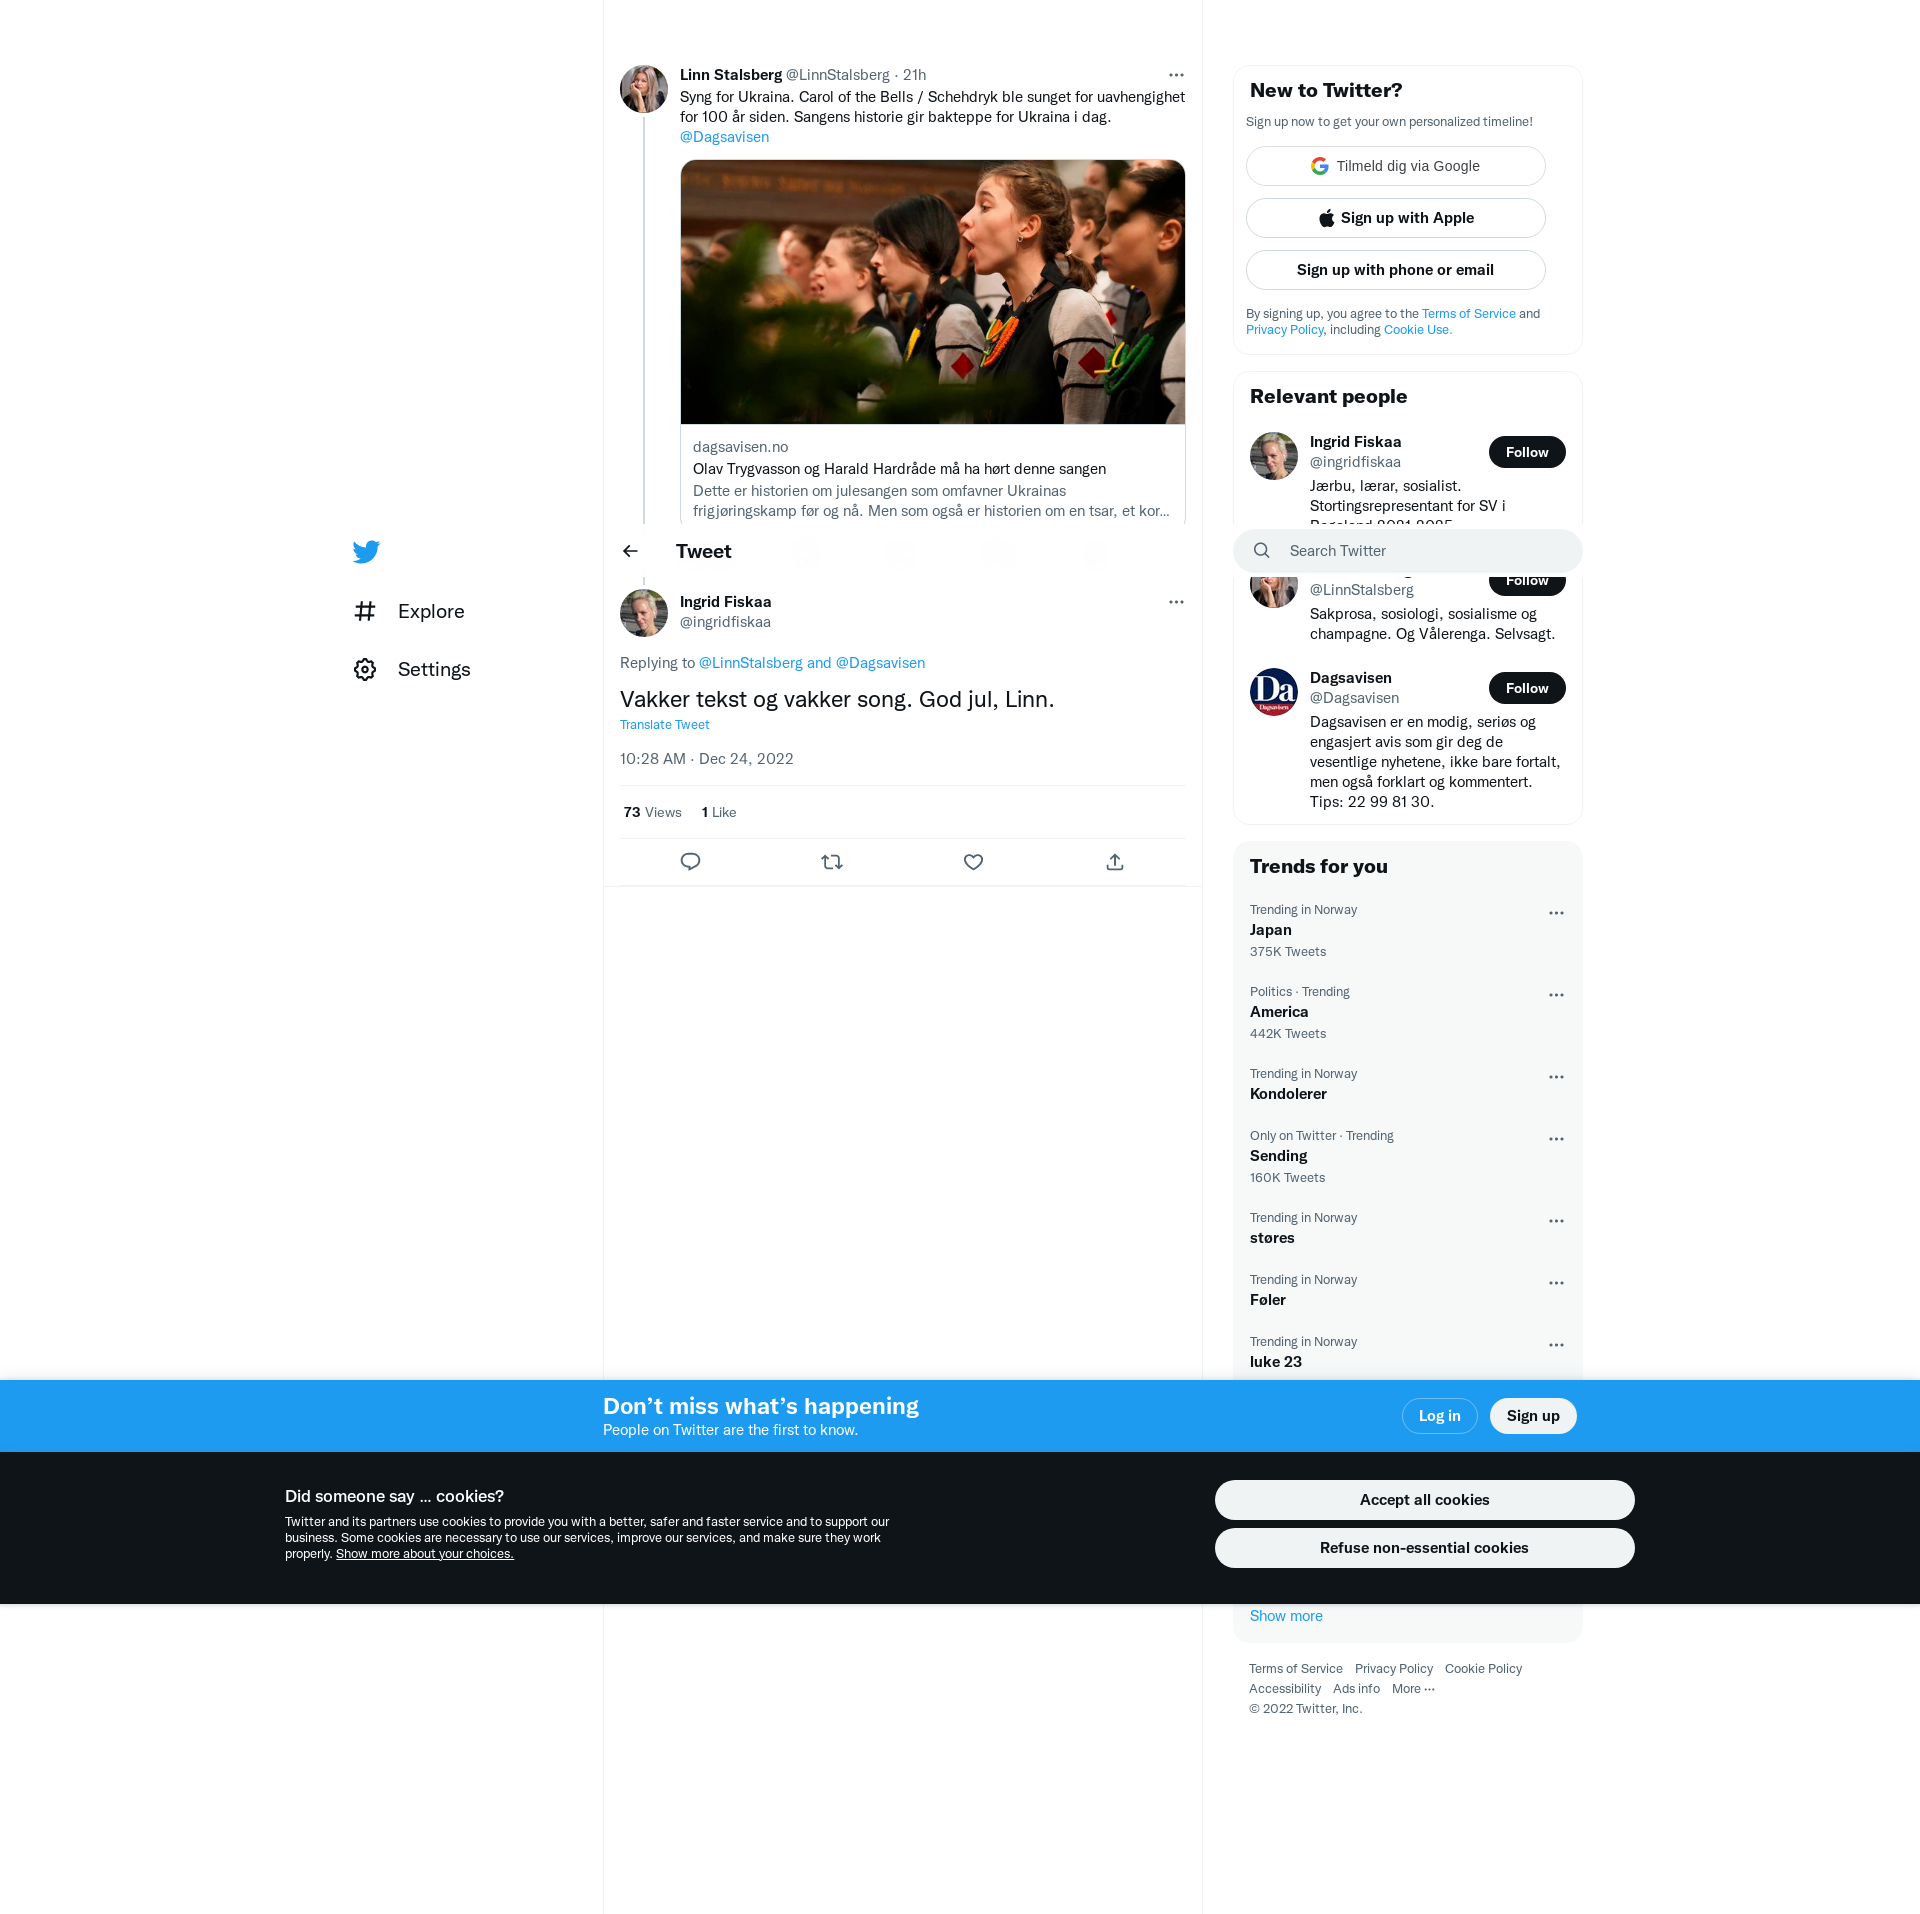Open Explore from the sidebar
The height and width of the screenshot is (1914, 1920).
[409, 611]
